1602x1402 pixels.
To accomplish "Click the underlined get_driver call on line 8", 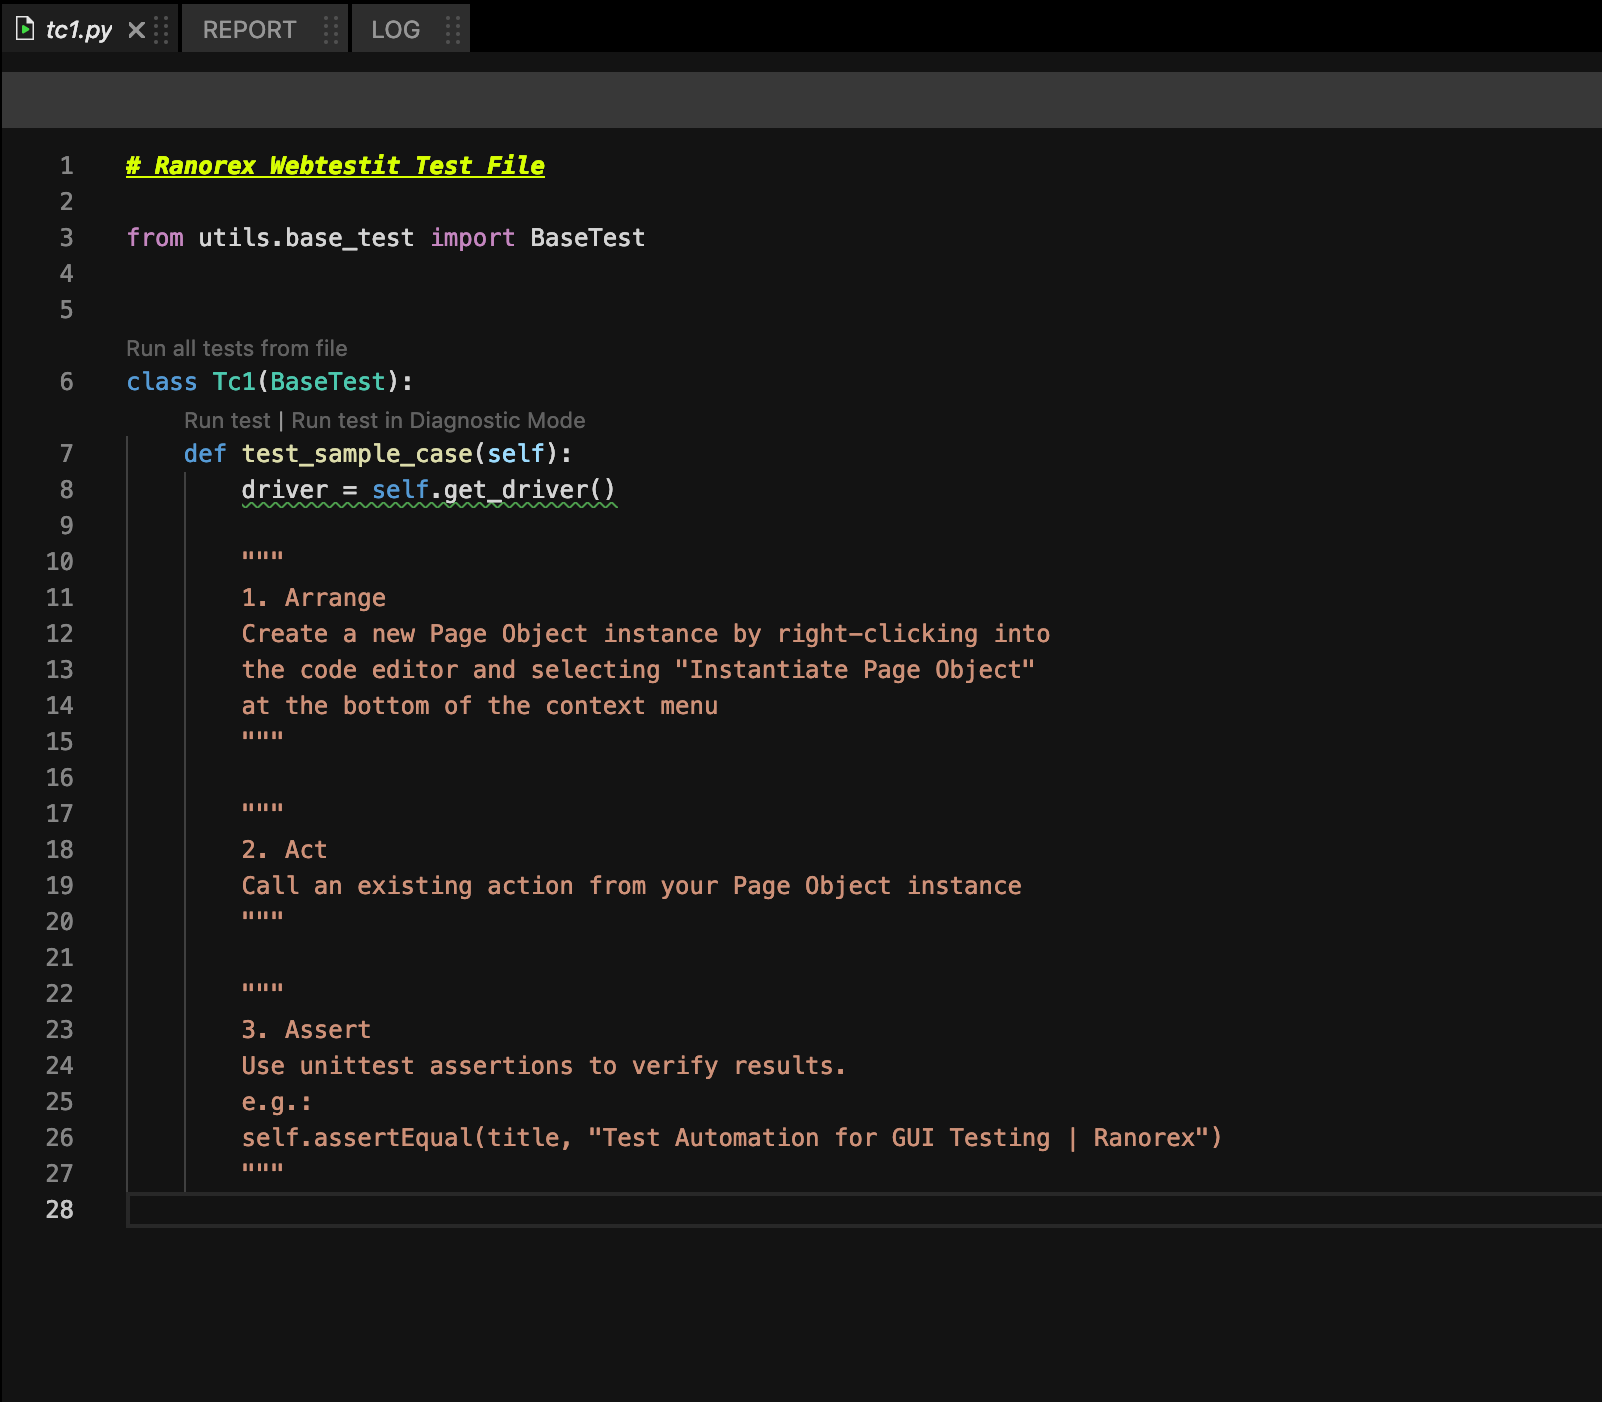I will pyautogui.click(x=525, y=489).
